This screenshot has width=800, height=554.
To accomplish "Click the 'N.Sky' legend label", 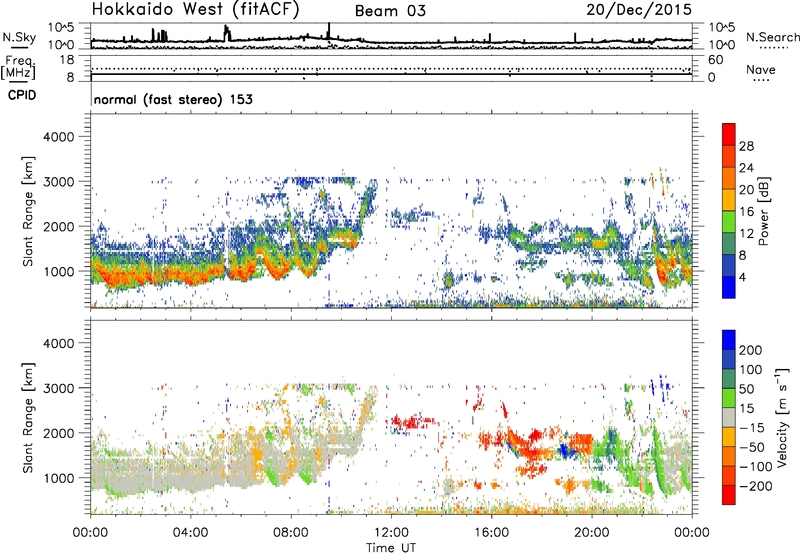I will (x=19, y=37).
